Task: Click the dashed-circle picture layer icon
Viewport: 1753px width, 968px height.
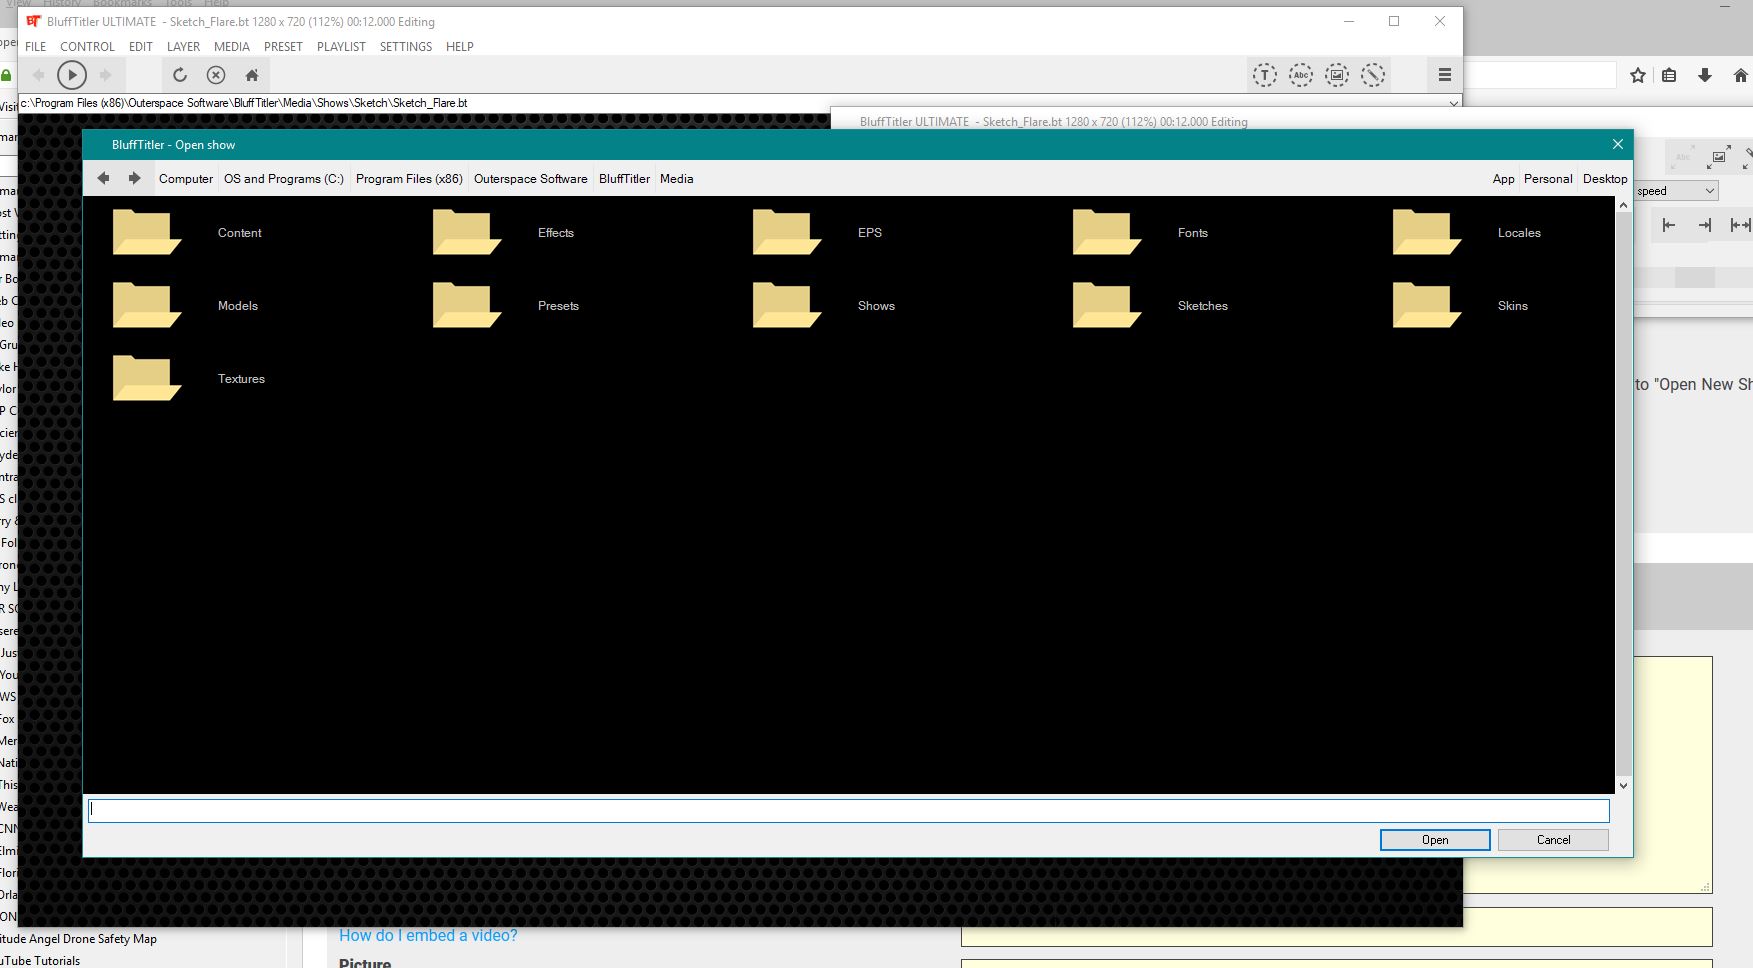Action: [x=1337, y=75]
